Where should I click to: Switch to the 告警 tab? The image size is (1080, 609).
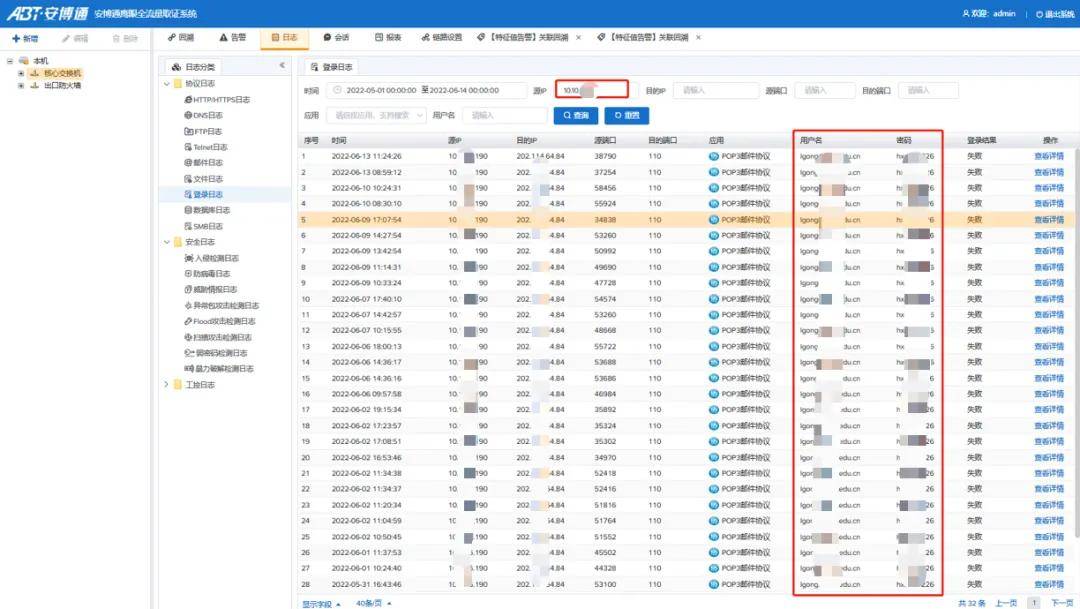tap(233, 37)
